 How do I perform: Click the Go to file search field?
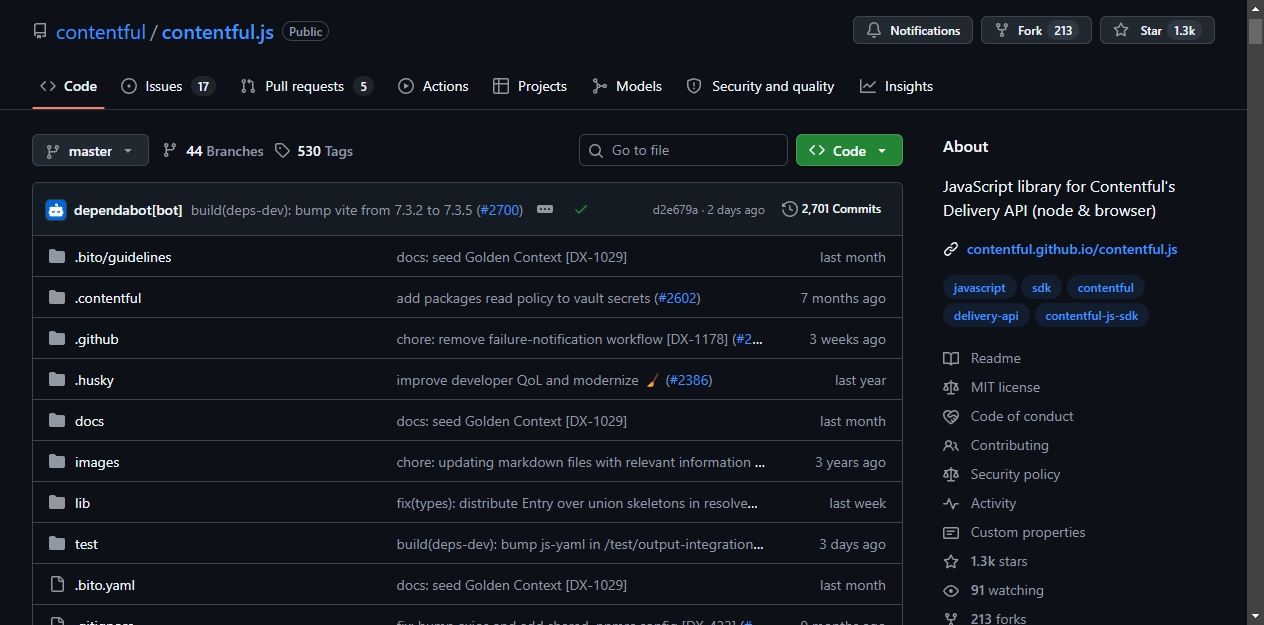click(683, 150)
